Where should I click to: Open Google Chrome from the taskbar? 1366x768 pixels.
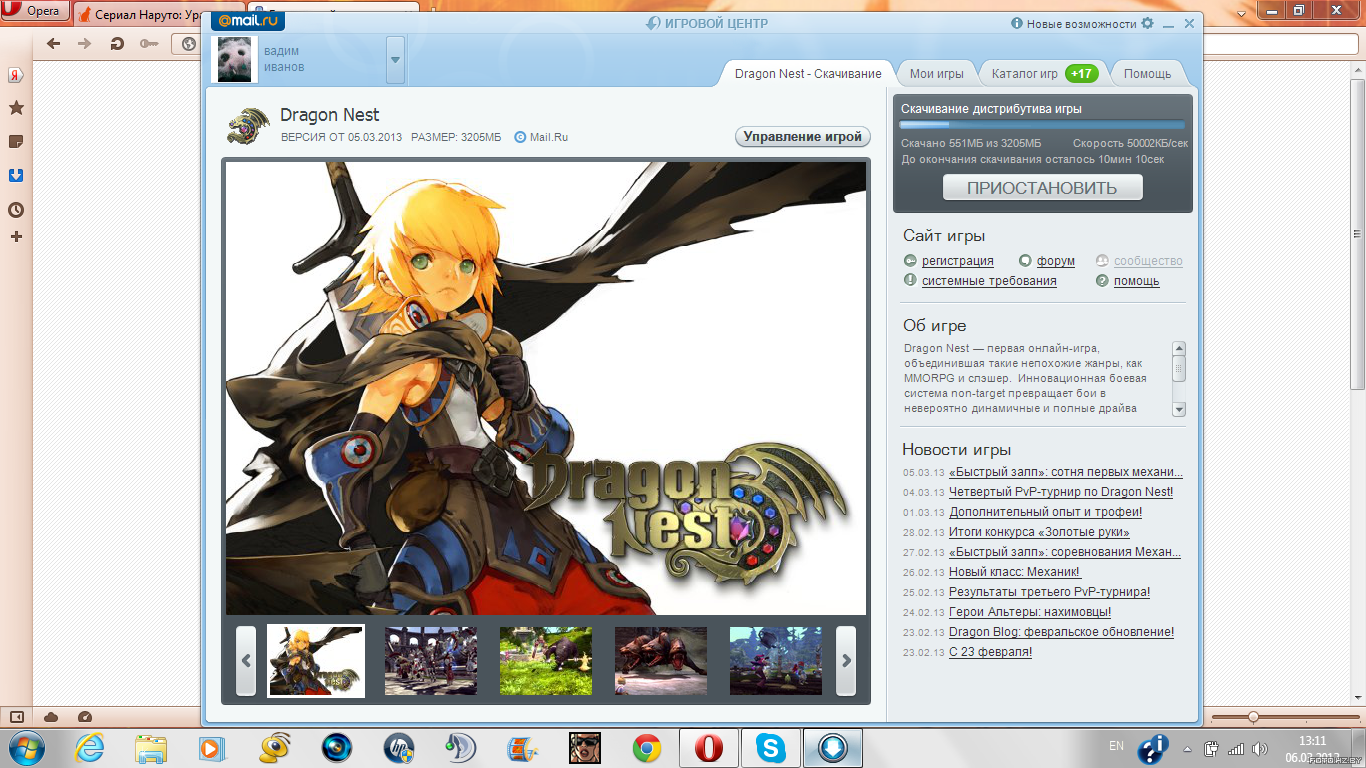coord(646,748)
